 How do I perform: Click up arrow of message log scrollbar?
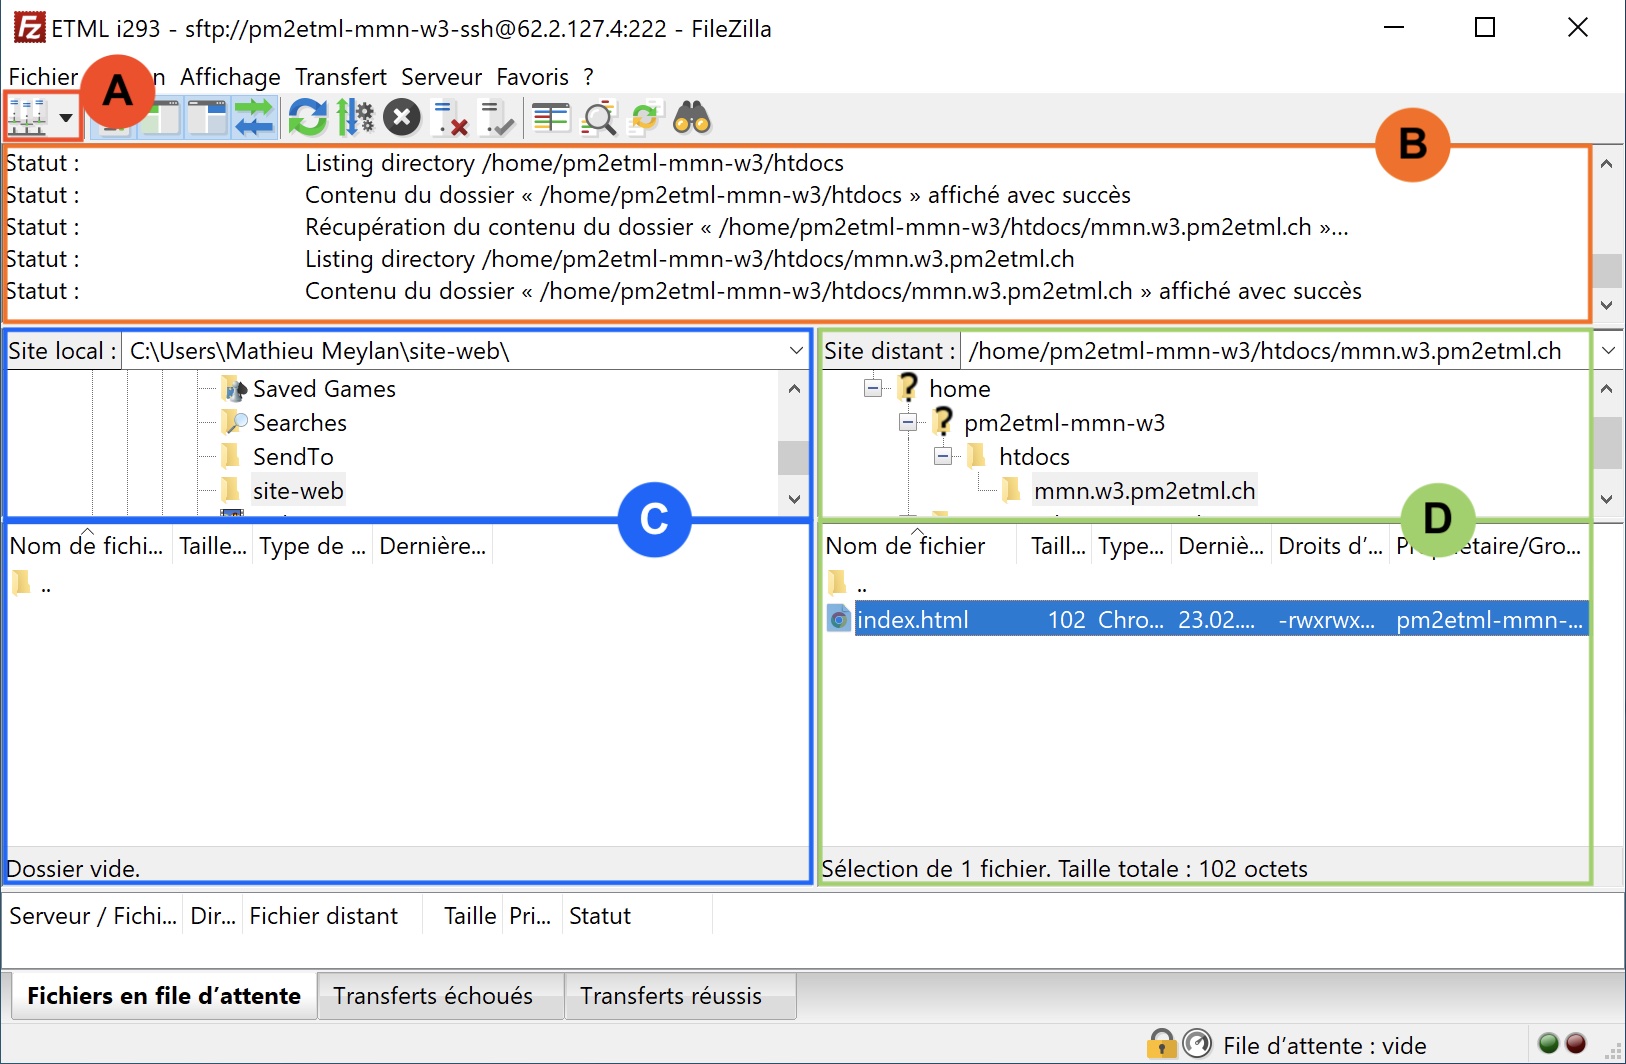click(x=1607, y=163)
